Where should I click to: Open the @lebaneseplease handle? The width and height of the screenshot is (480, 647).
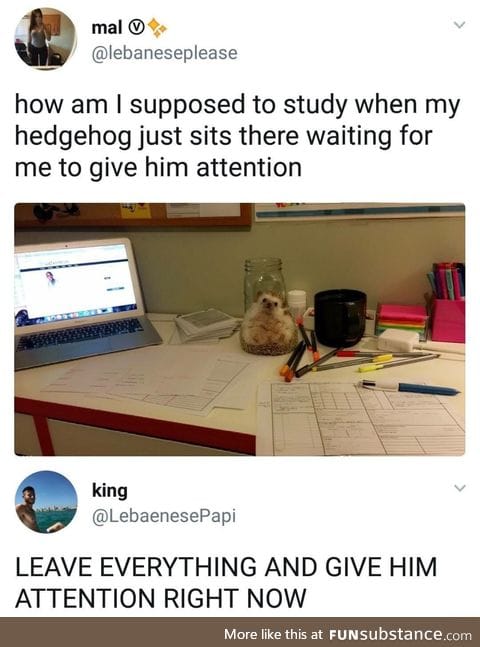164,53
